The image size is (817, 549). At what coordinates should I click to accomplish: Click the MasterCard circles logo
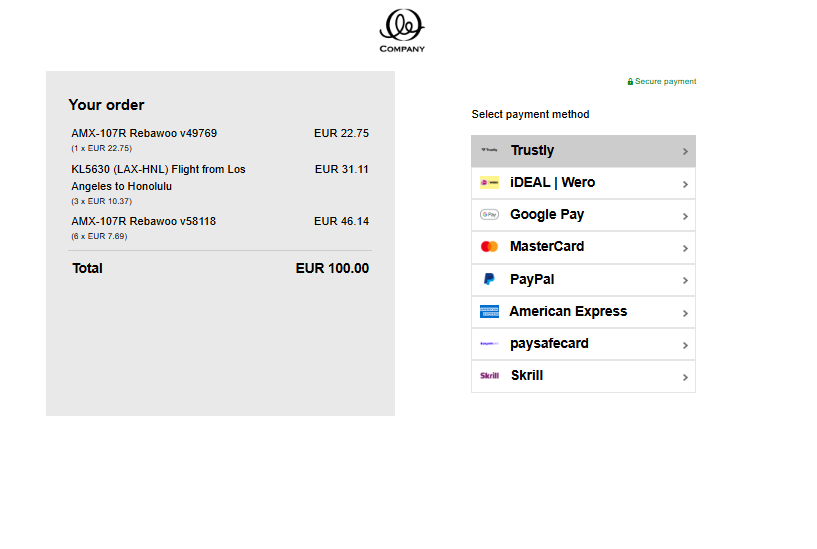(489, 246)
